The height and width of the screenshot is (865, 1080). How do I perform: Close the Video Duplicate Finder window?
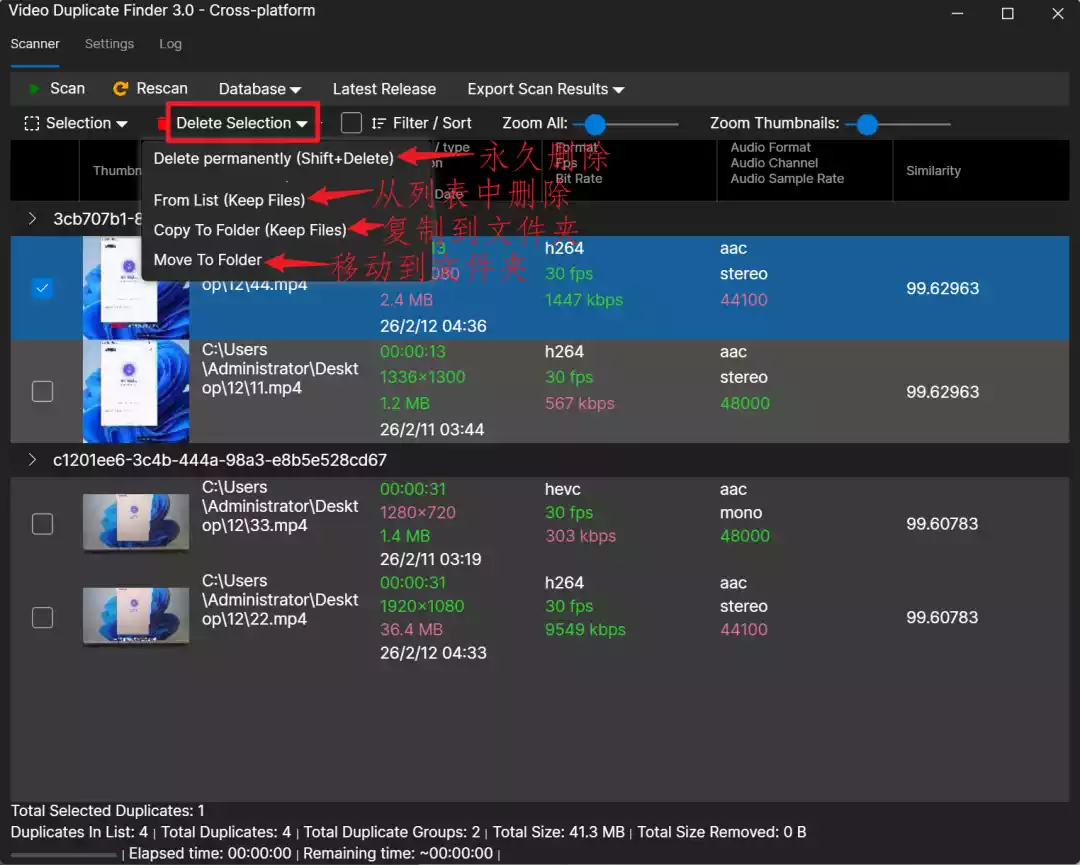[1058, 13]
